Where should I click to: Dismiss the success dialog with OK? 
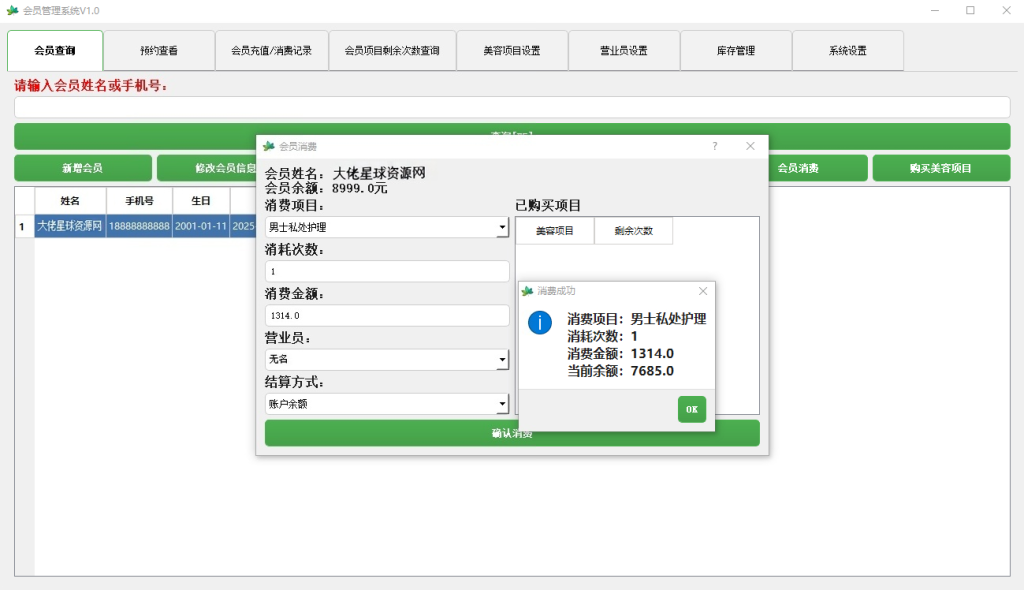[691, 409]
